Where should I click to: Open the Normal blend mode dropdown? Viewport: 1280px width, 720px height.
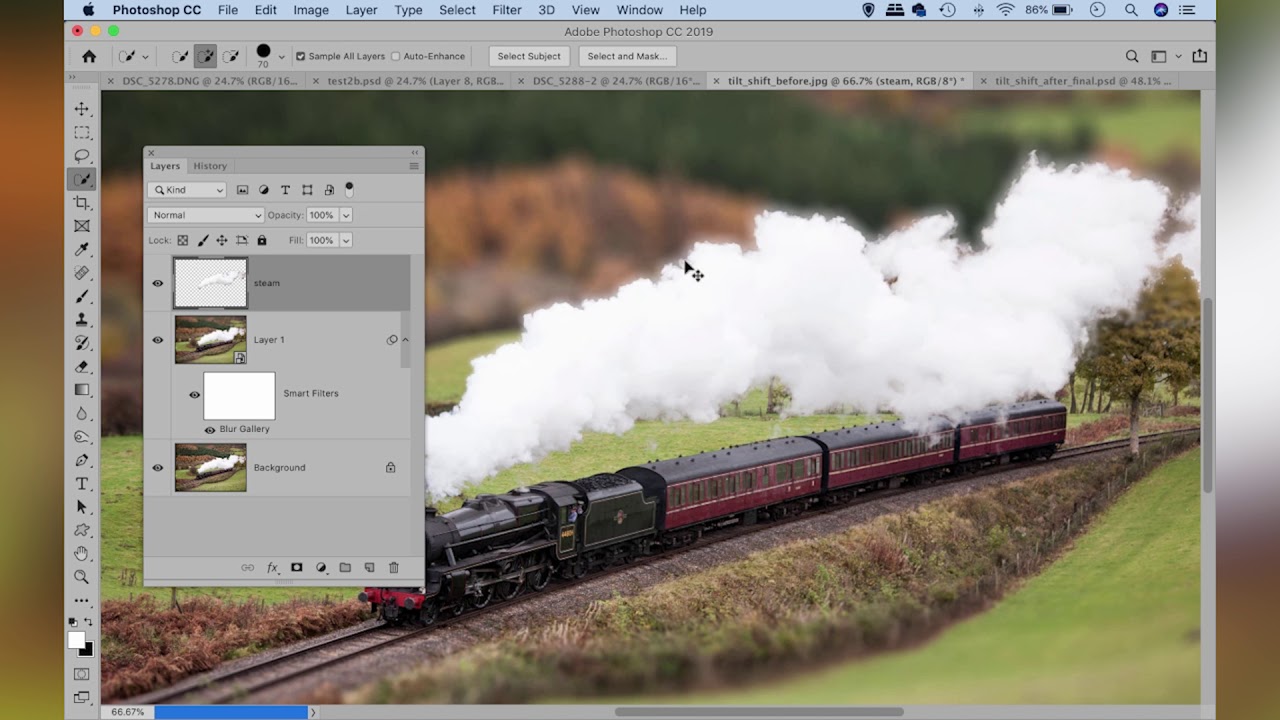(205, 215)
